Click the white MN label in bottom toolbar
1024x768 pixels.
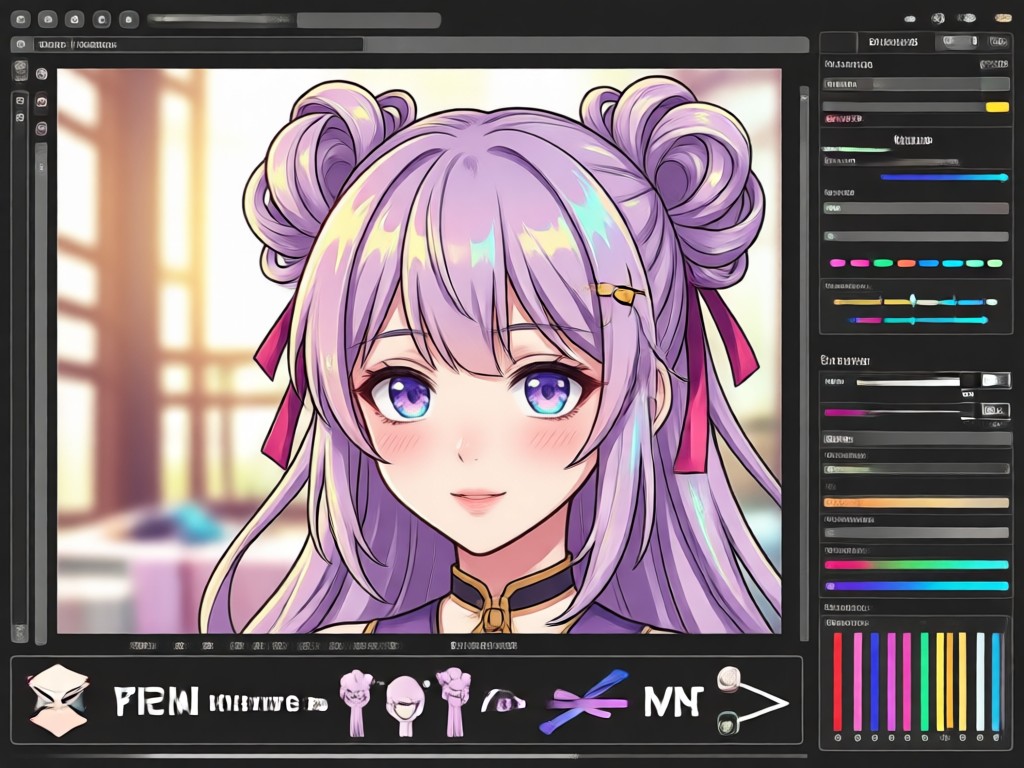click(x=674, y=701)
